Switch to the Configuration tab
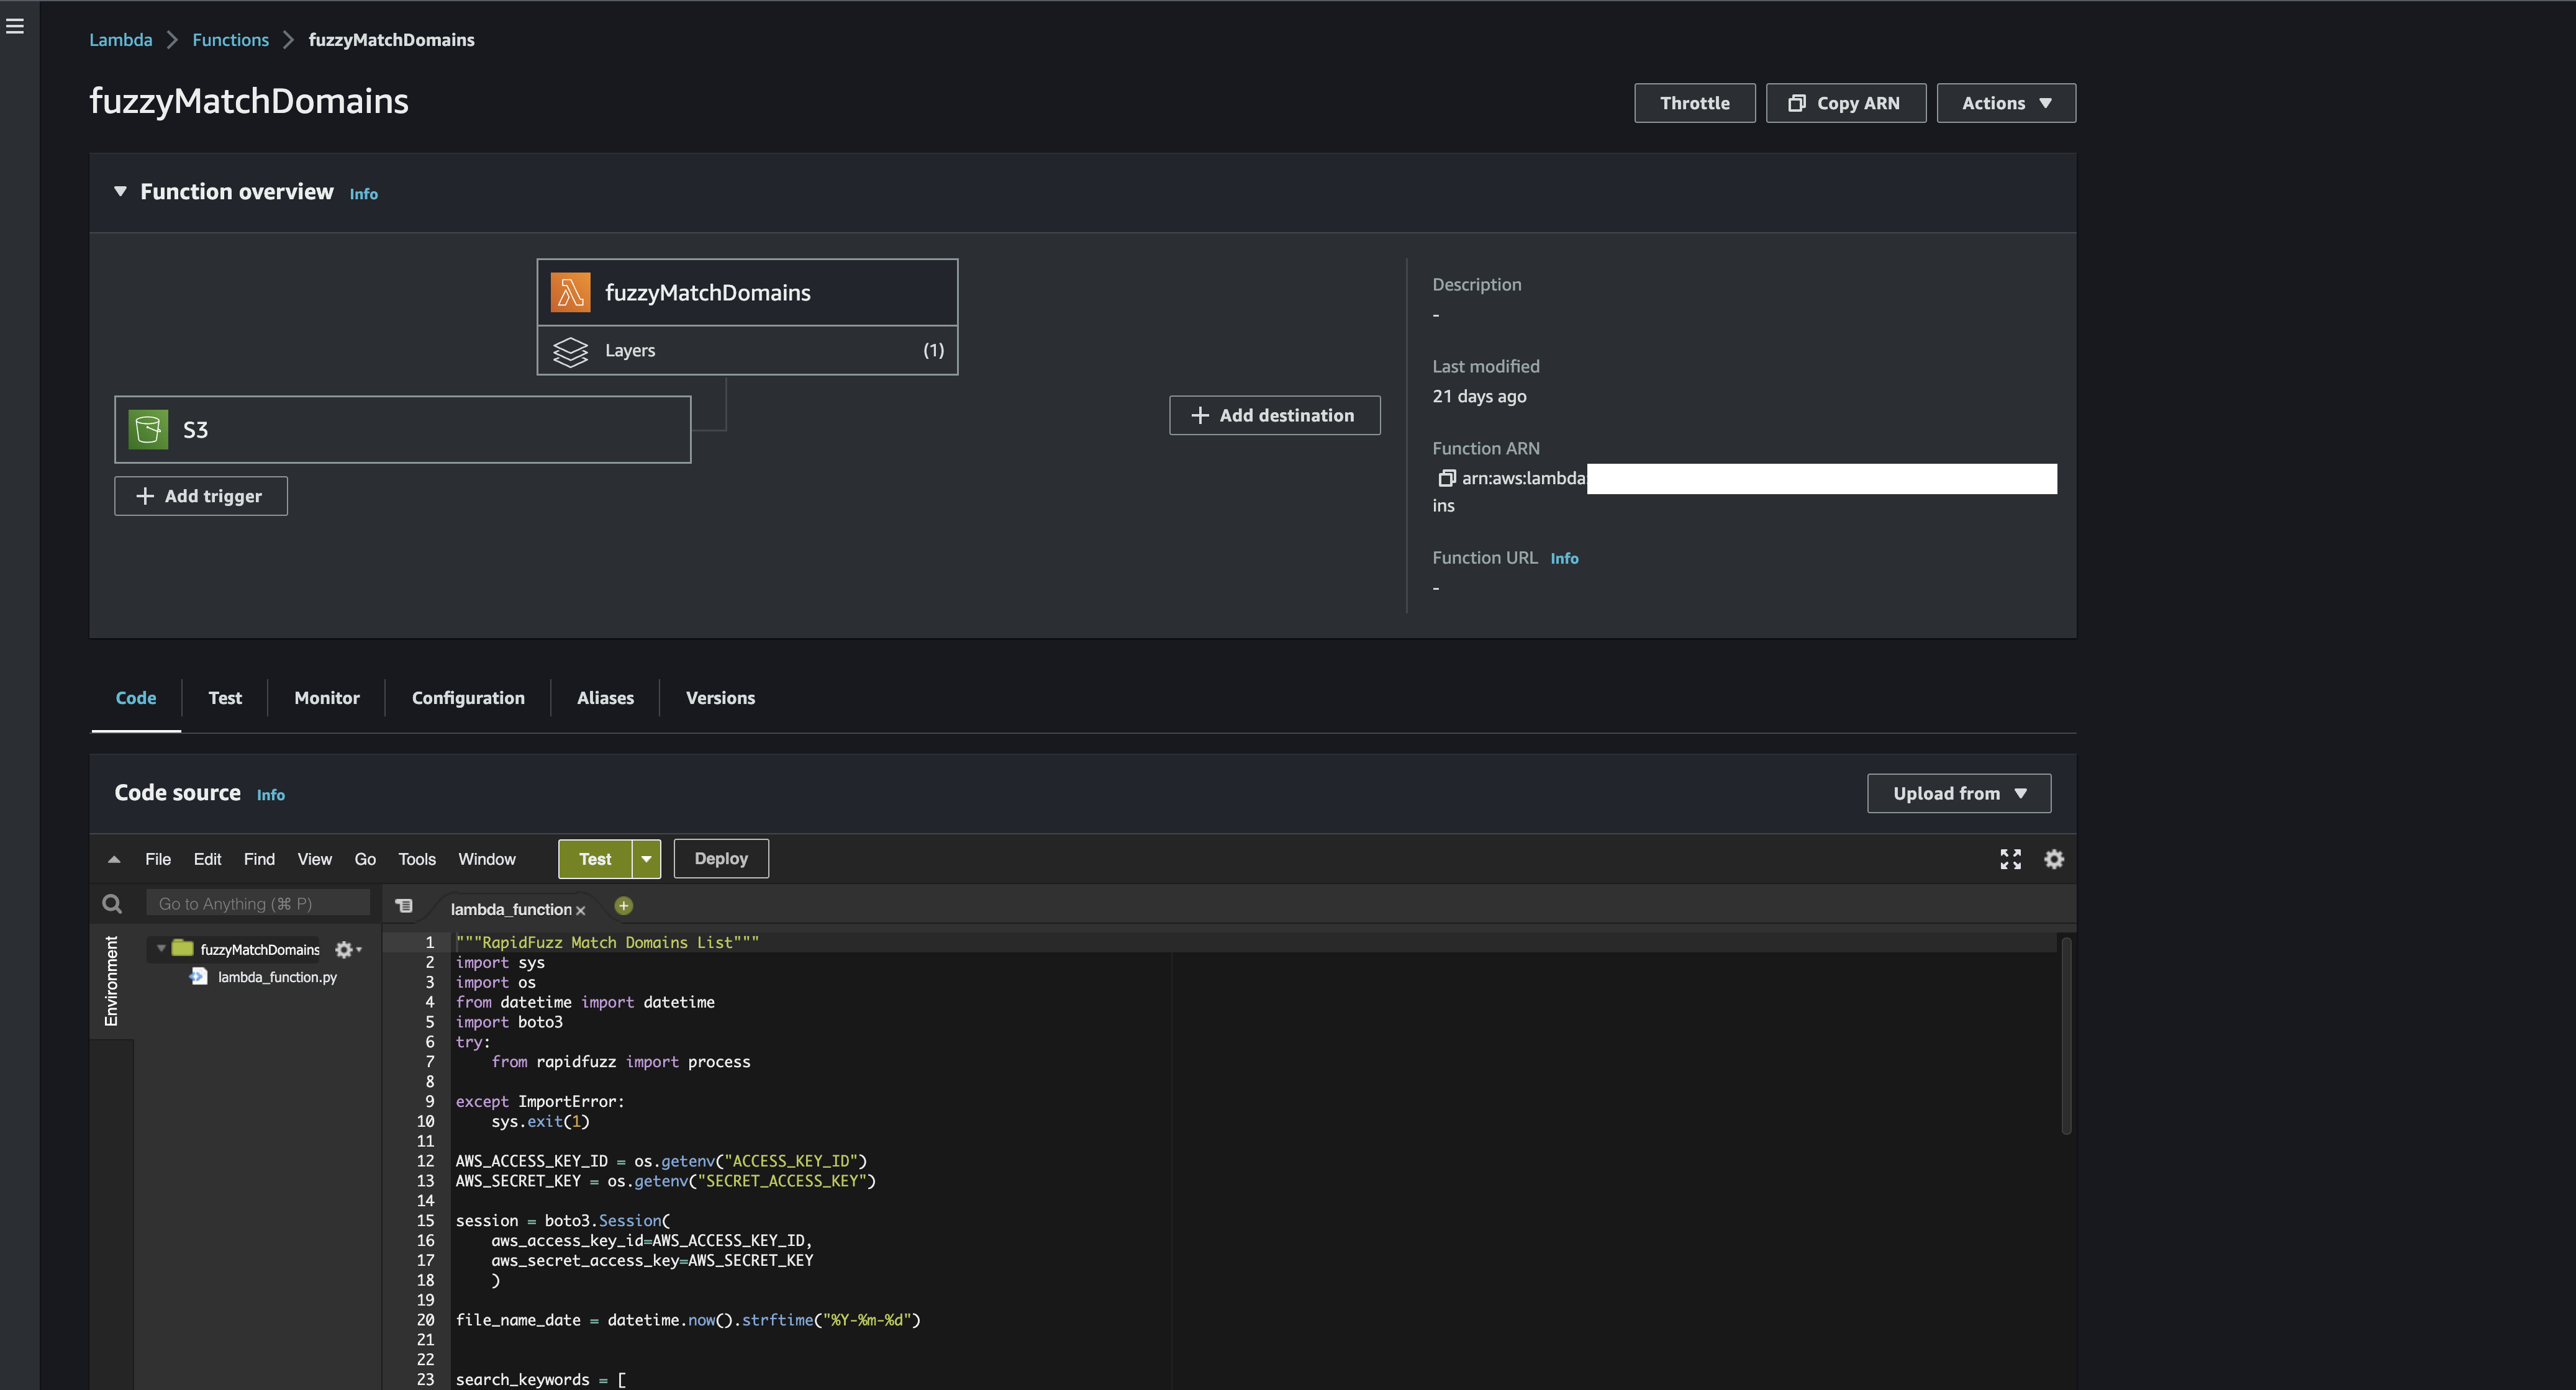Image resolution: width=2576 pixels, height=1390 pixels. pos(468,698)
